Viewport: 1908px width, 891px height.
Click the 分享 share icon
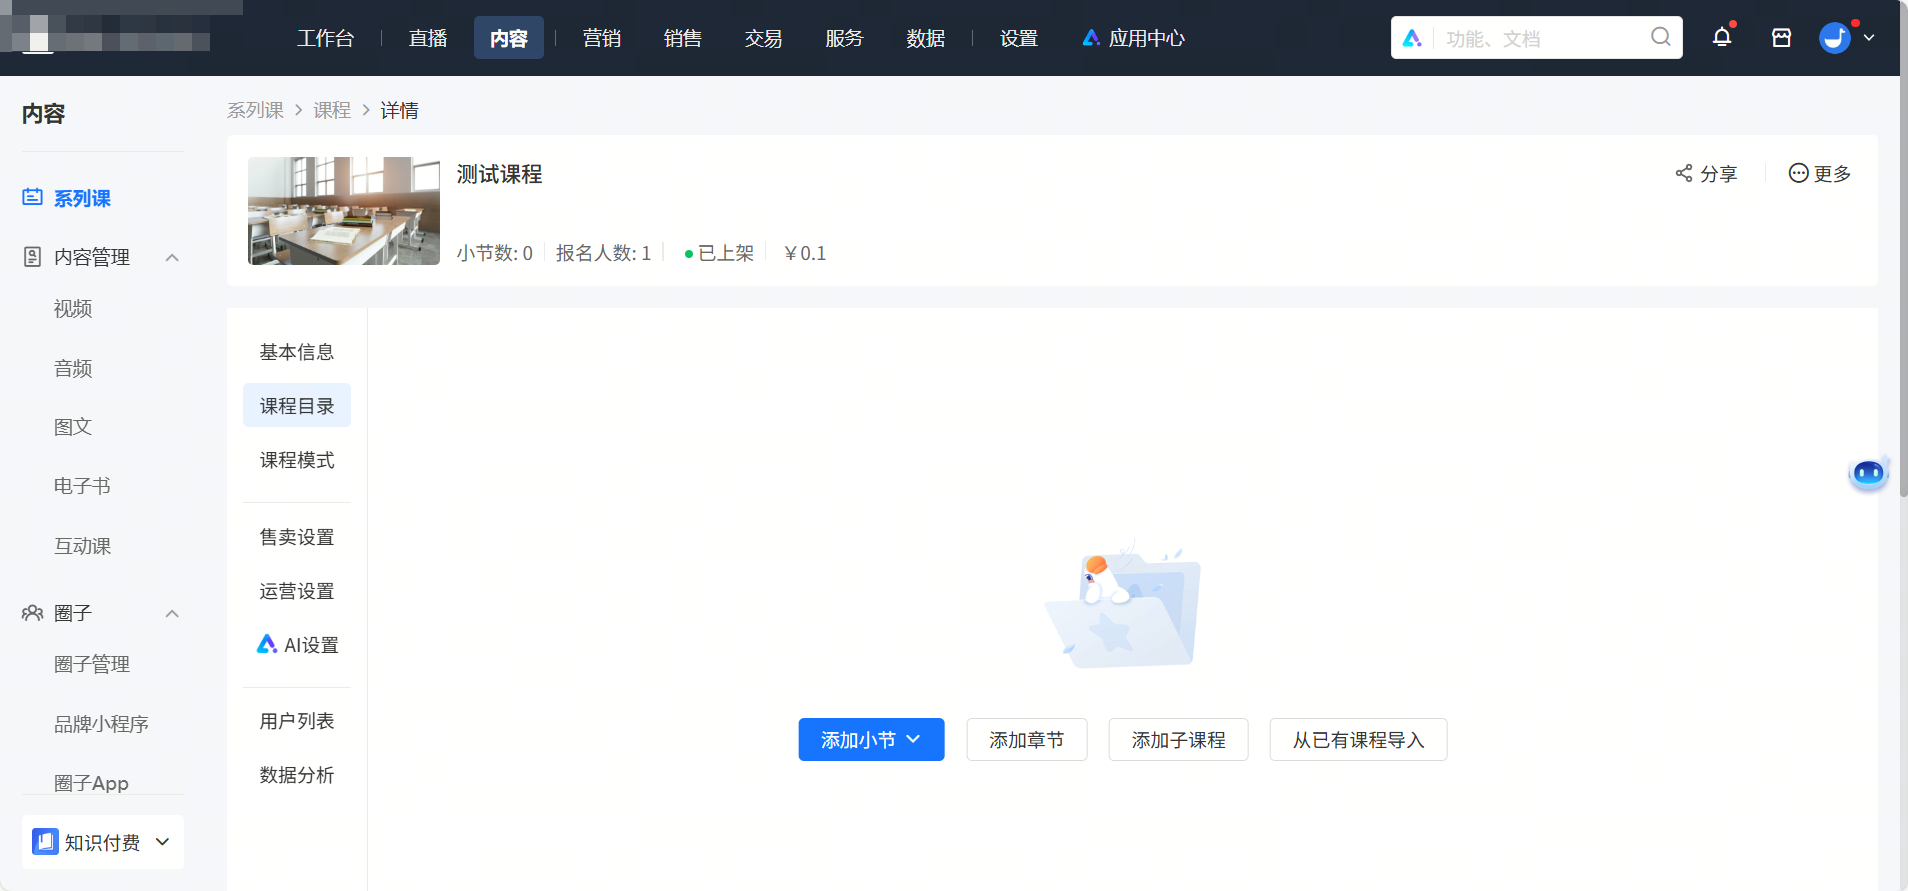point(1684,173)
